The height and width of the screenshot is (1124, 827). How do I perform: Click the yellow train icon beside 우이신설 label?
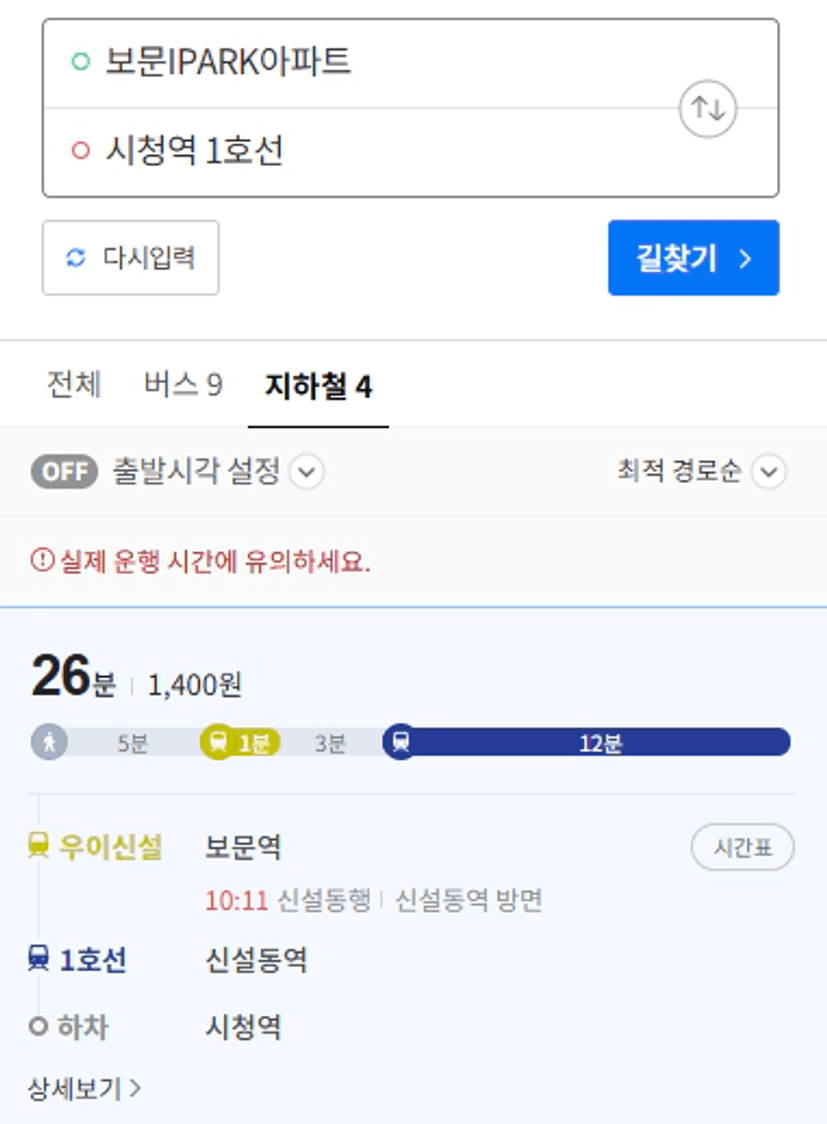coord(38,845)
